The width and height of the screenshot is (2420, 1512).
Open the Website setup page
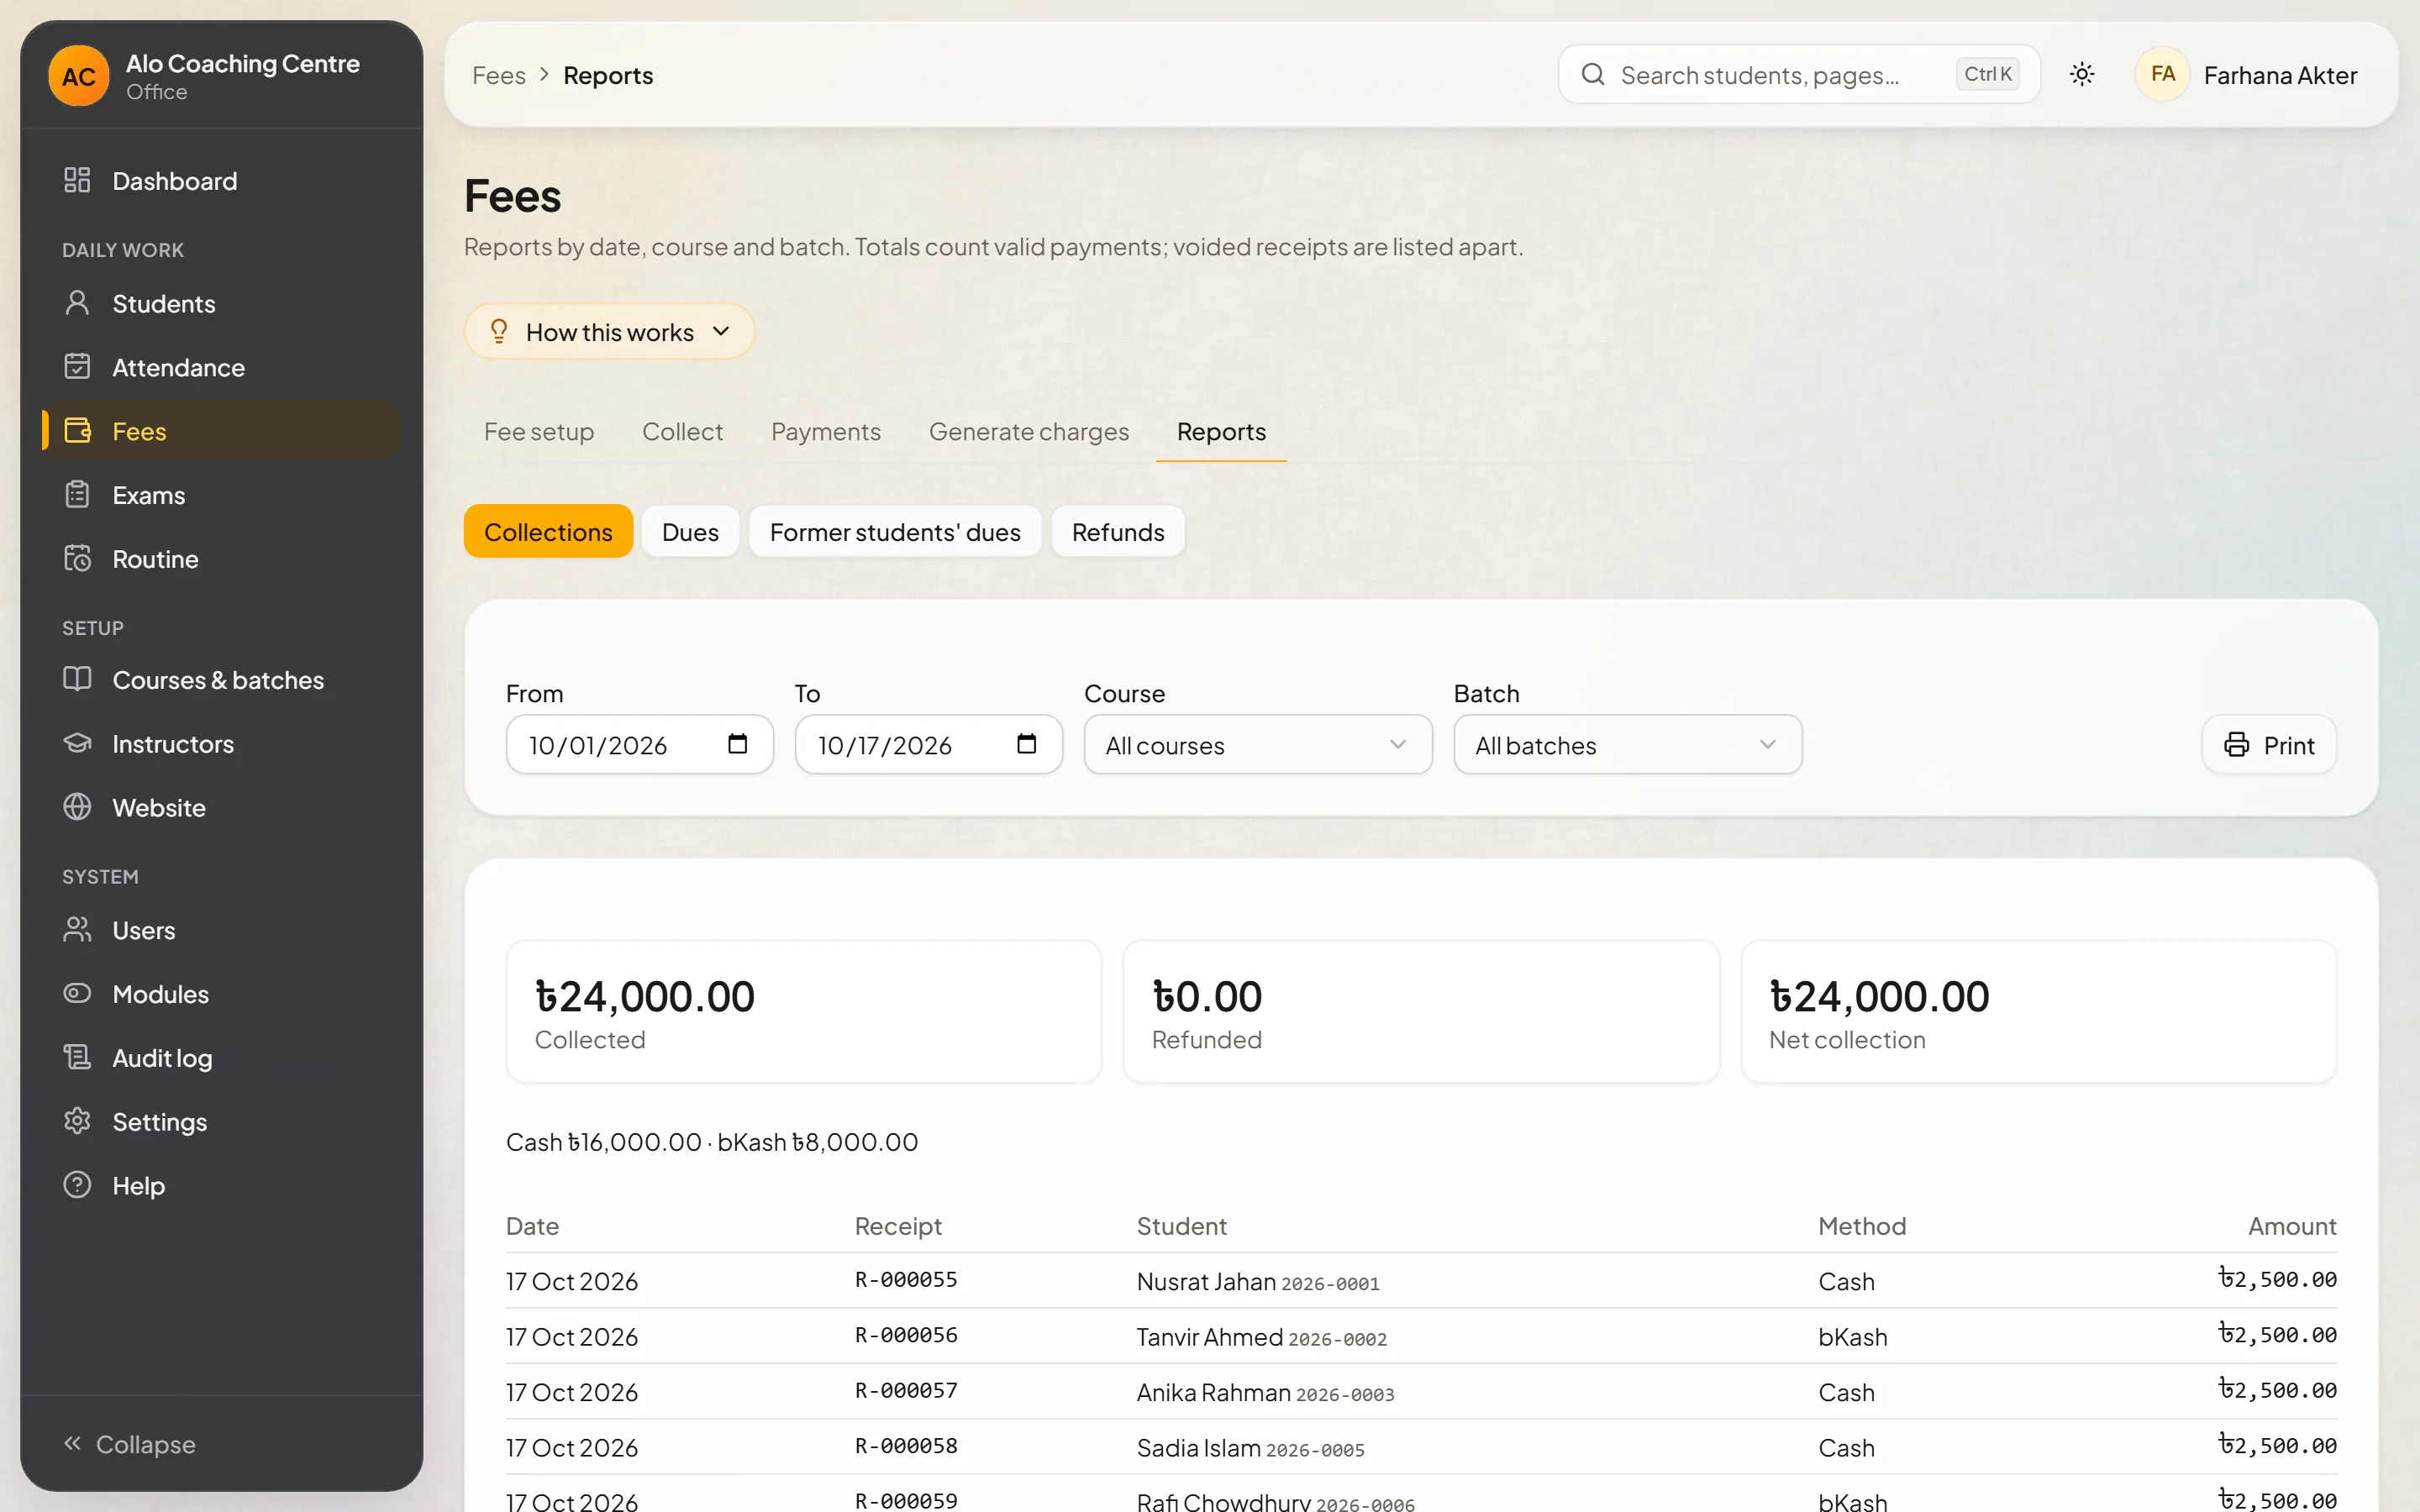[x=221, y=807]
